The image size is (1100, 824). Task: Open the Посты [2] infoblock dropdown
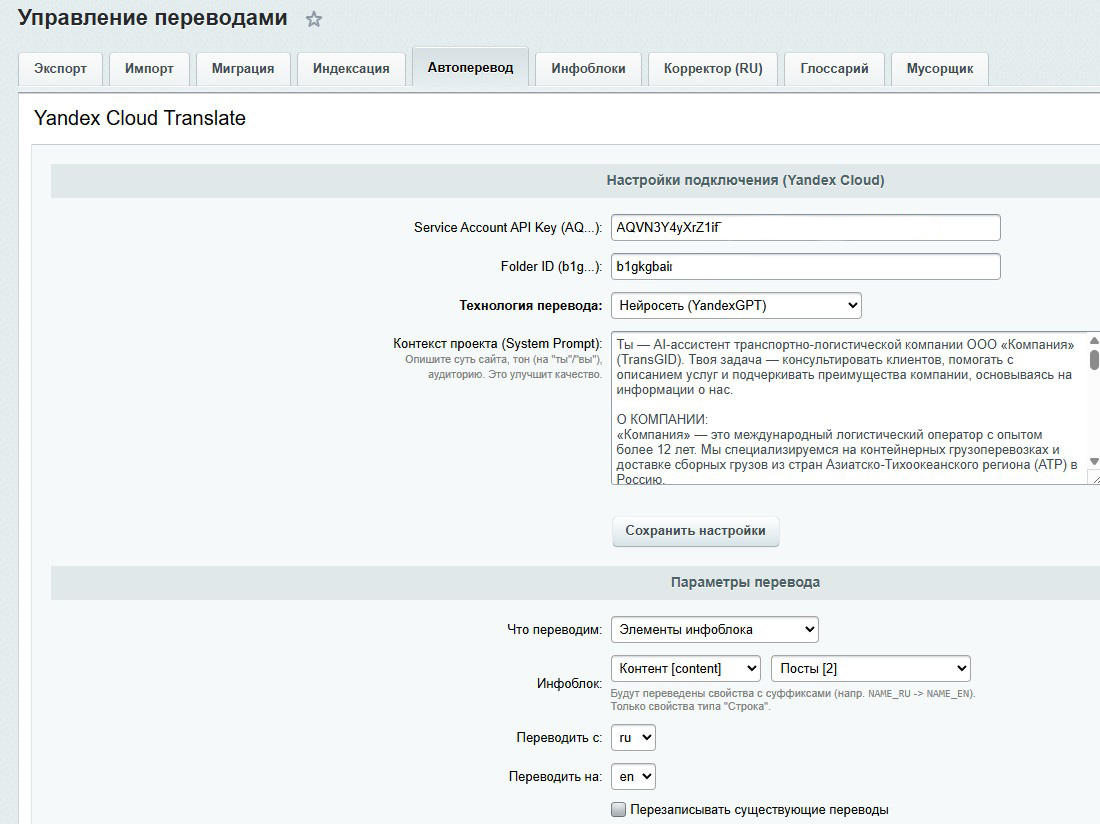pyautogui.click(x=870, y=668)
